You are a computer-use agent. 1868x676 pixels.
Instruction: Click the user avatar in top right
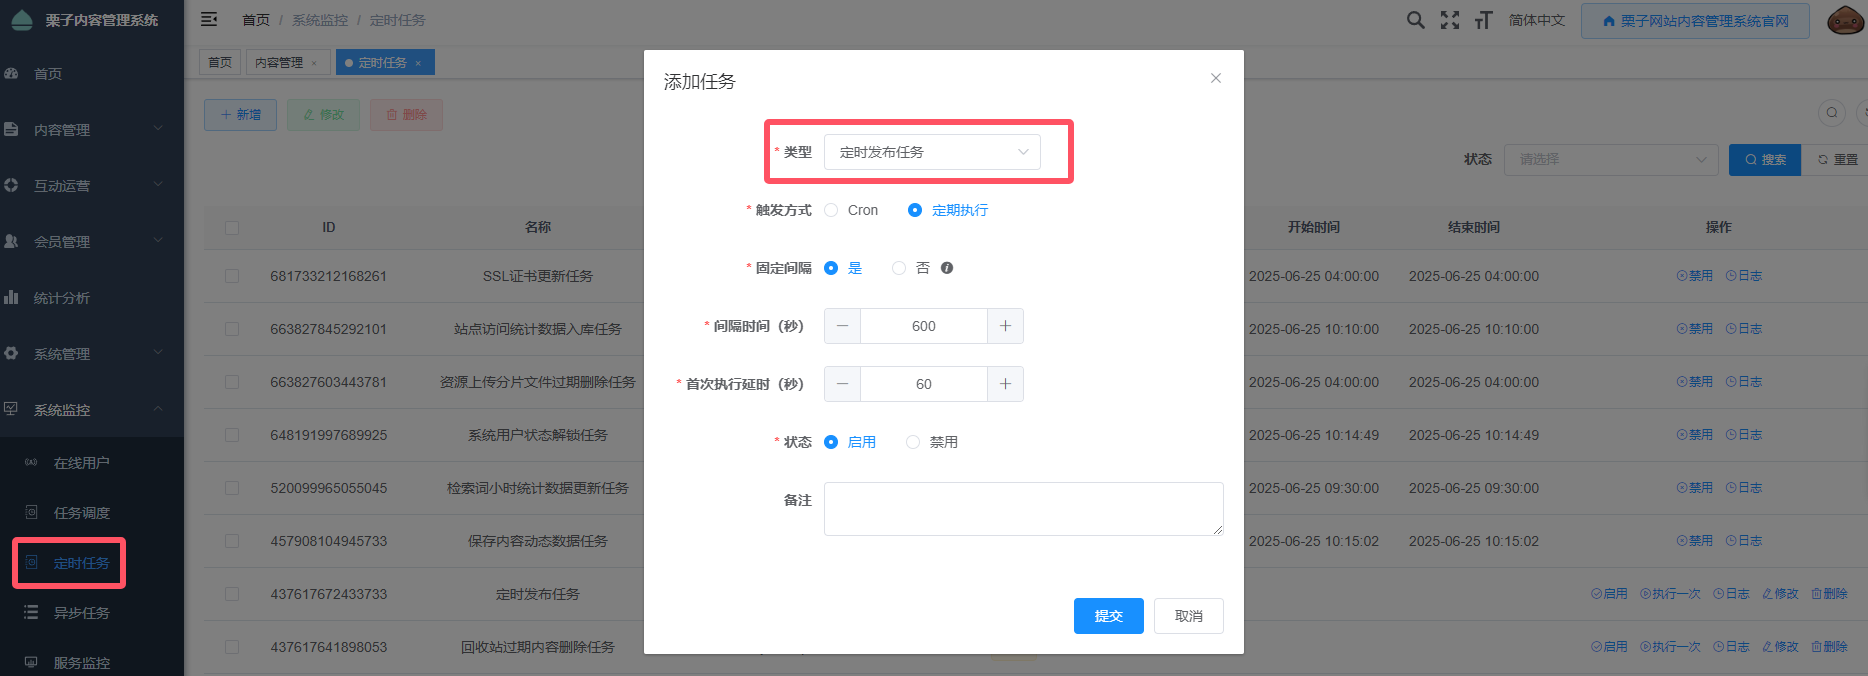(1844, 20)
